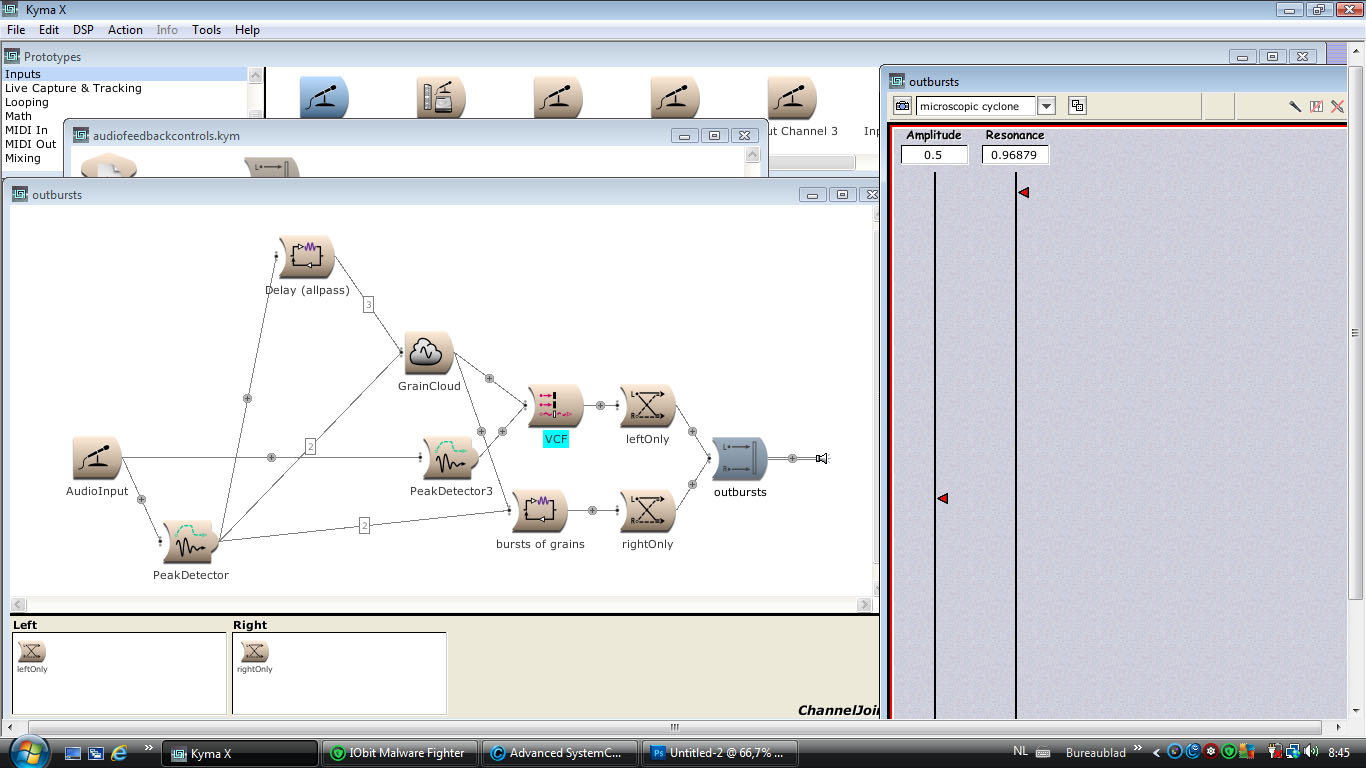Screen dimensions: 1366x768
Task: Click the outbursts channel joiner module
Action: pos(739,459)
